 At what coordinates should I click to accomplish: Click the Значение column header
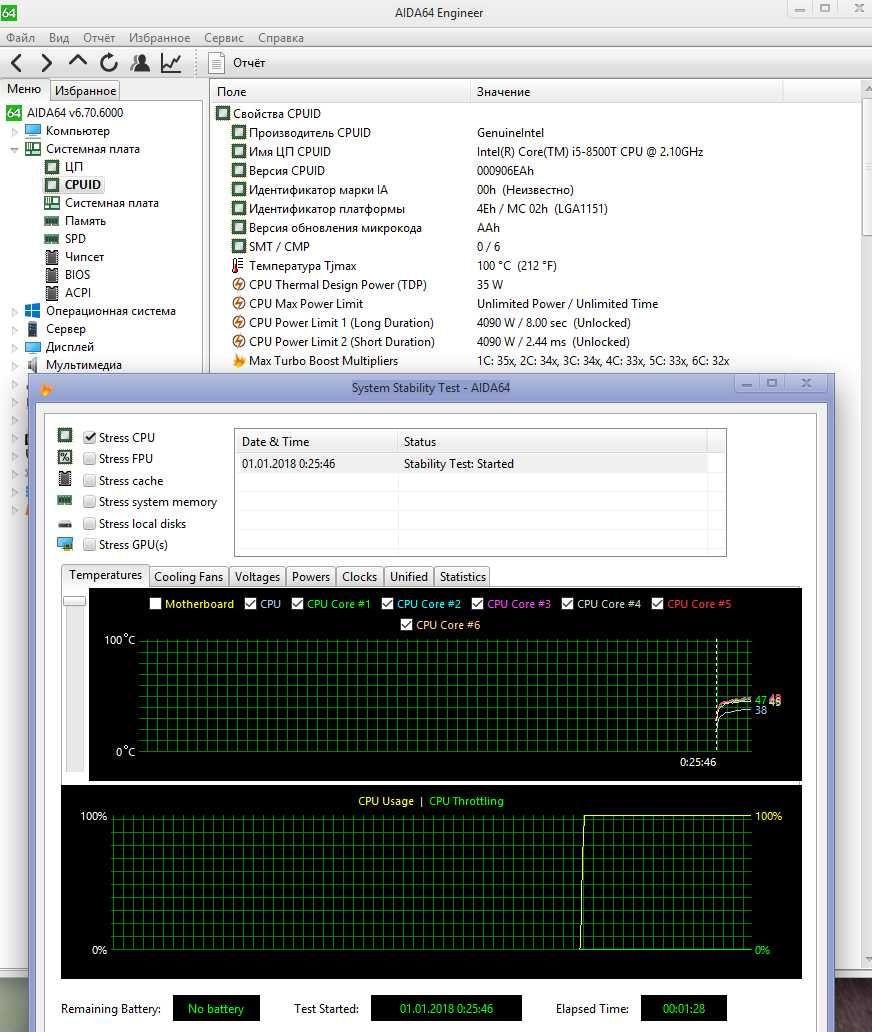pos(626,91)
